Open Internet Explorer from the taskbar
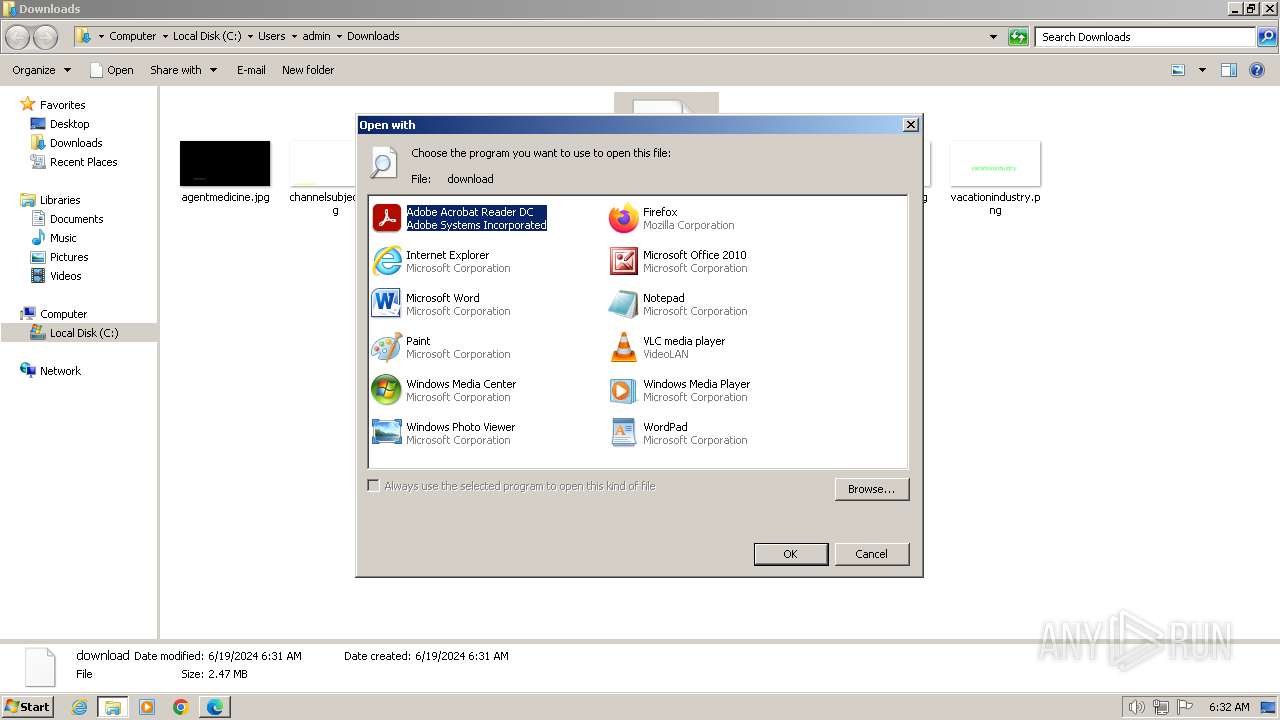 (80, 707)
